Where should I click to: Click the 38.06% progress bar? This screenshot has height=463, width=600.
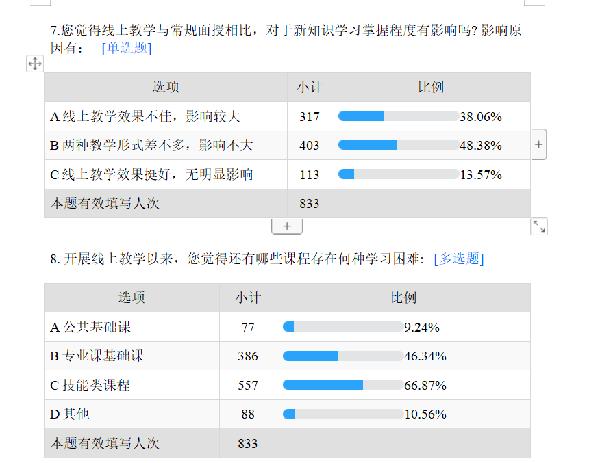pos(398,116)
